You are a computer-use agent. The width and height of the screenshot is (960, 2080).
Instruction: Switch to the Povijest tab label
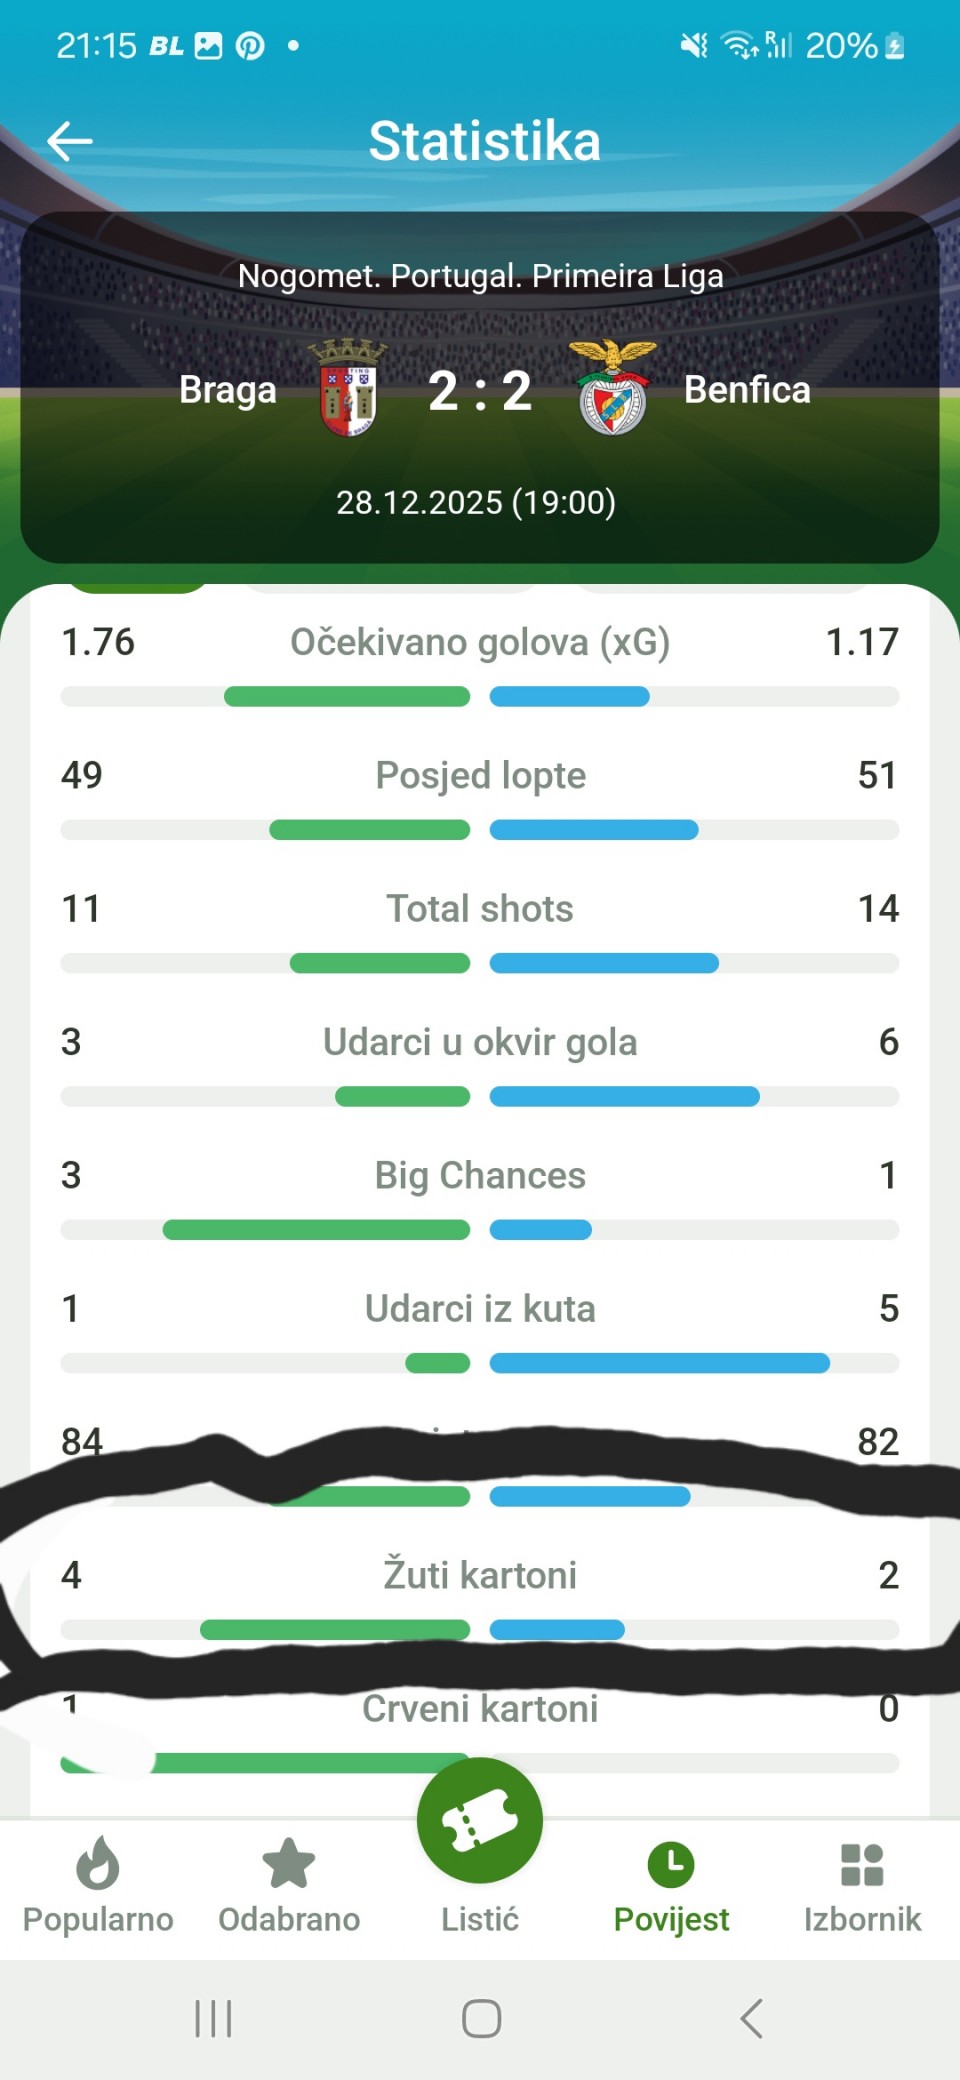pyautogui.click(x=671, y=1919)
